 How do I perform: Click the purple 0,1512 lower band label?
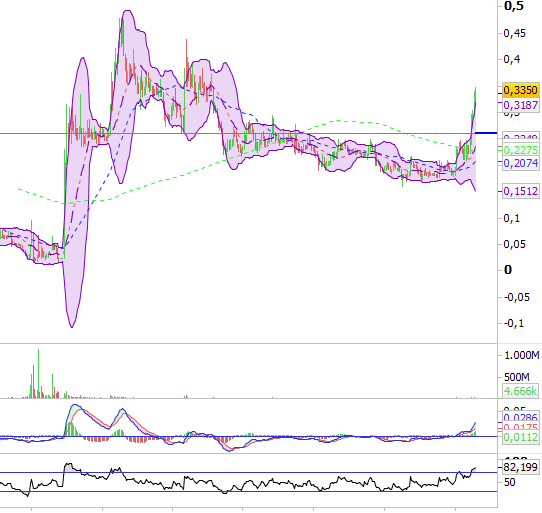521,191
